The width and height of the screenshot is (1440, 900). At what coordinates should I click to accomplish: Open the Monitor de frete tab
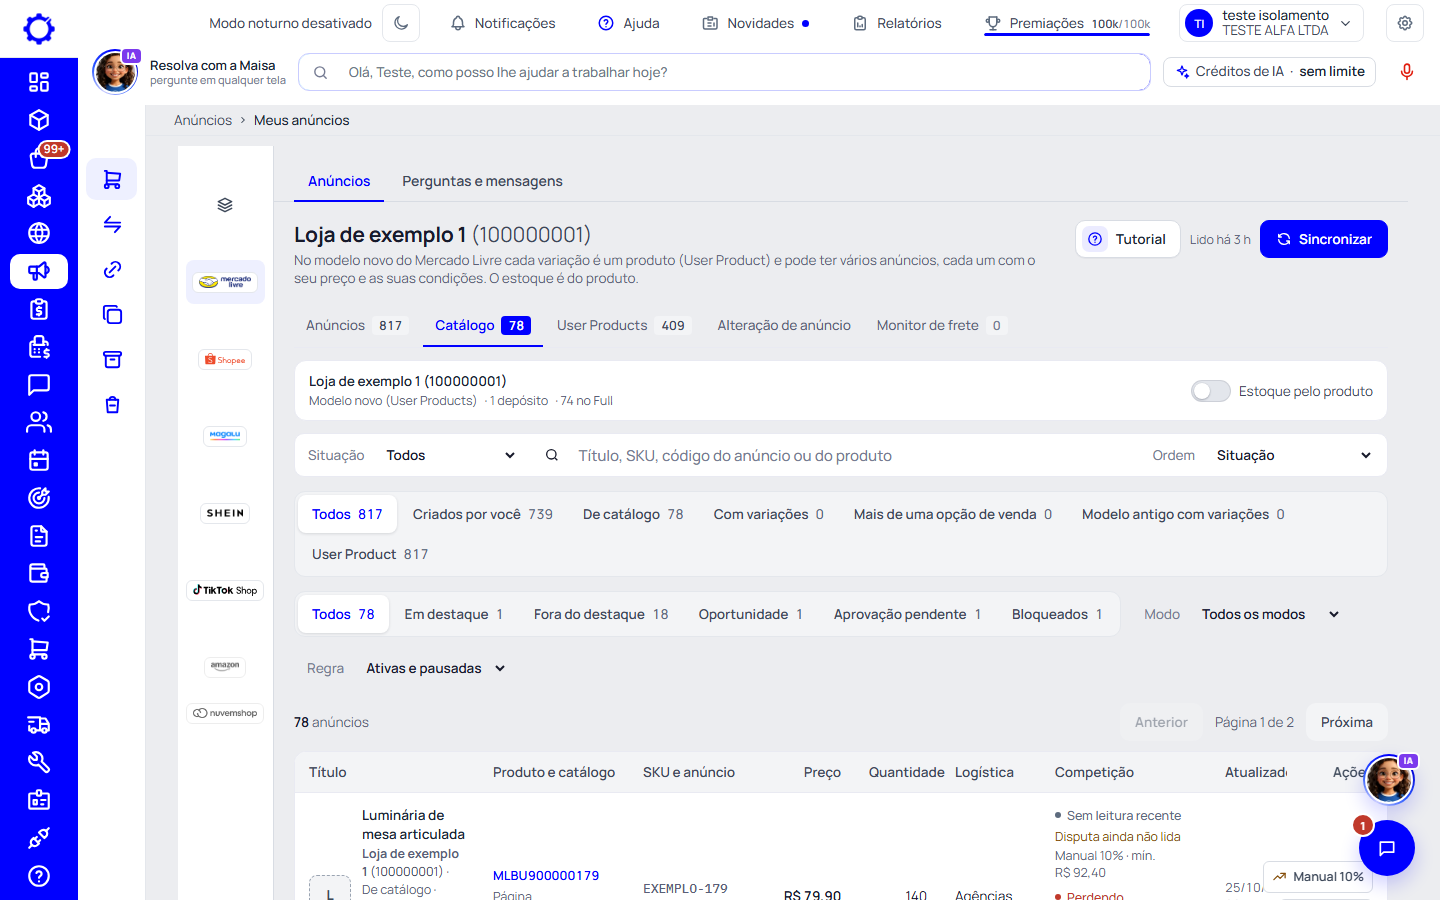940,325
